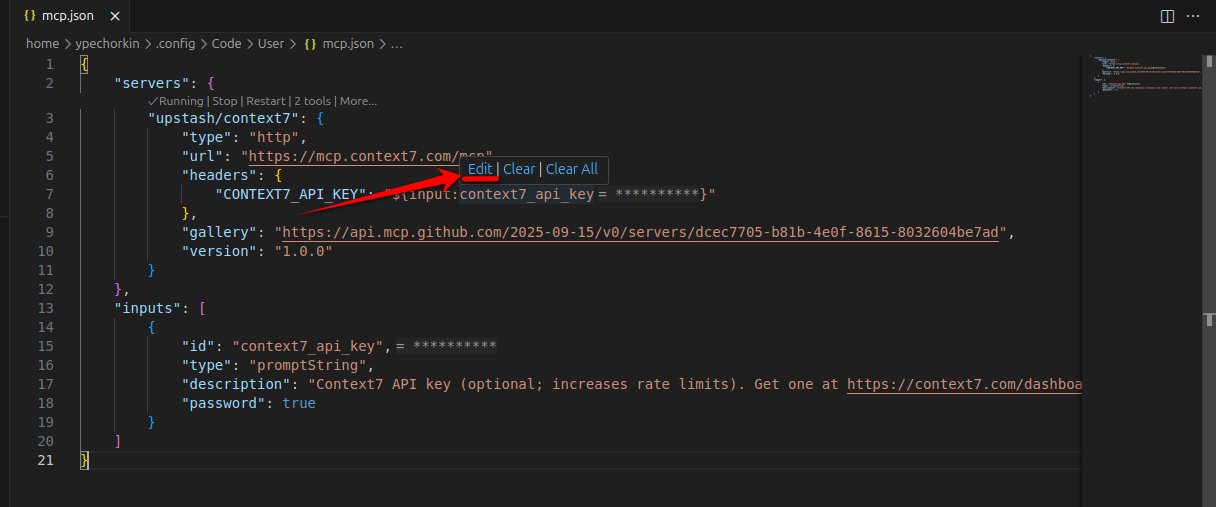Open the 'ypechorkin' breadcrumb folder
1216x507 pixels.
(x=107, y=44)
